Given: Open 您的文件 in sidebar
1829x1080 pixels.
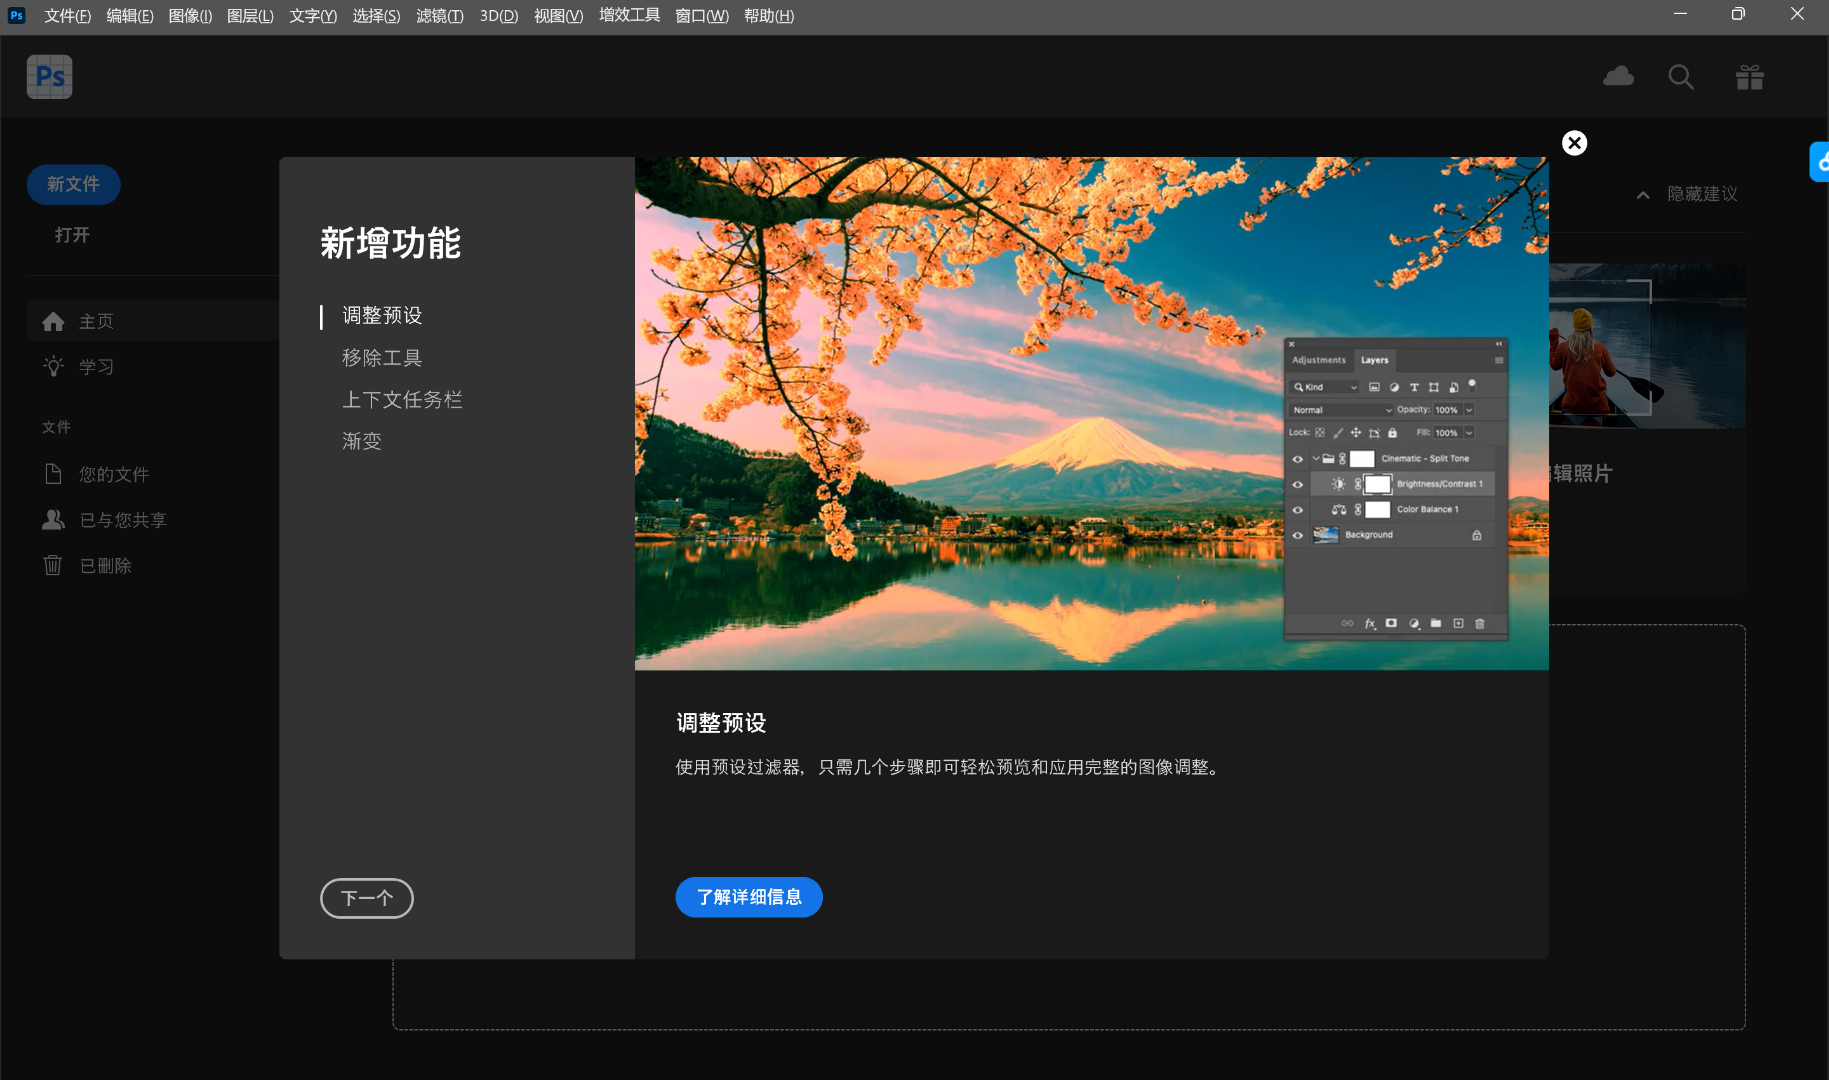Looking at the screenshot, I should 113,474.
